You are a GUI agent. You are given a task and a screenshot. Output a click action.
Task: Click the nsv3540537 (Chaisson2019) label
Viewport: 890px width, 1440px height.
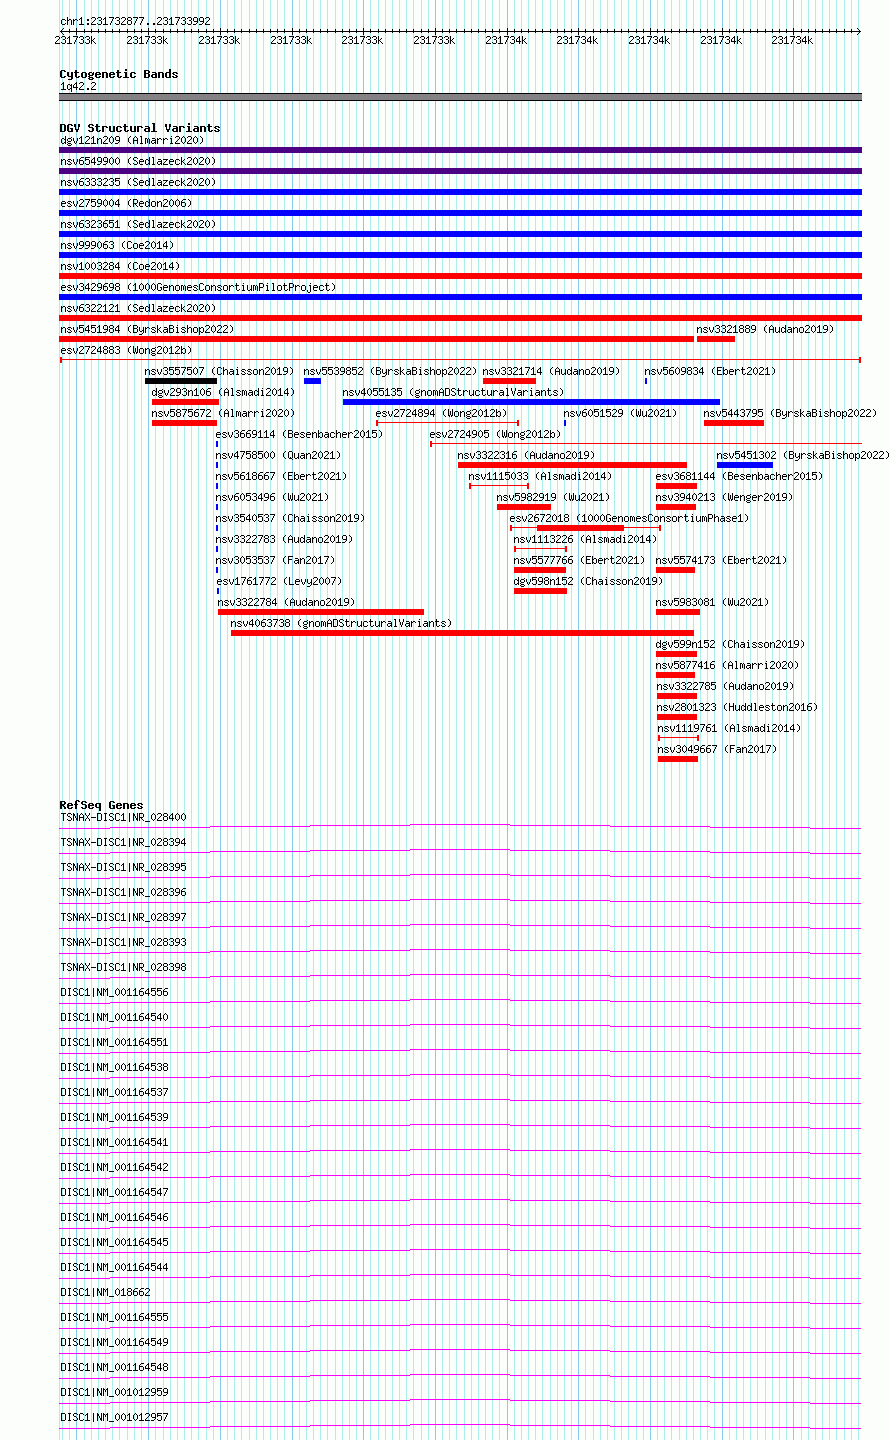[x=290, y=518]
